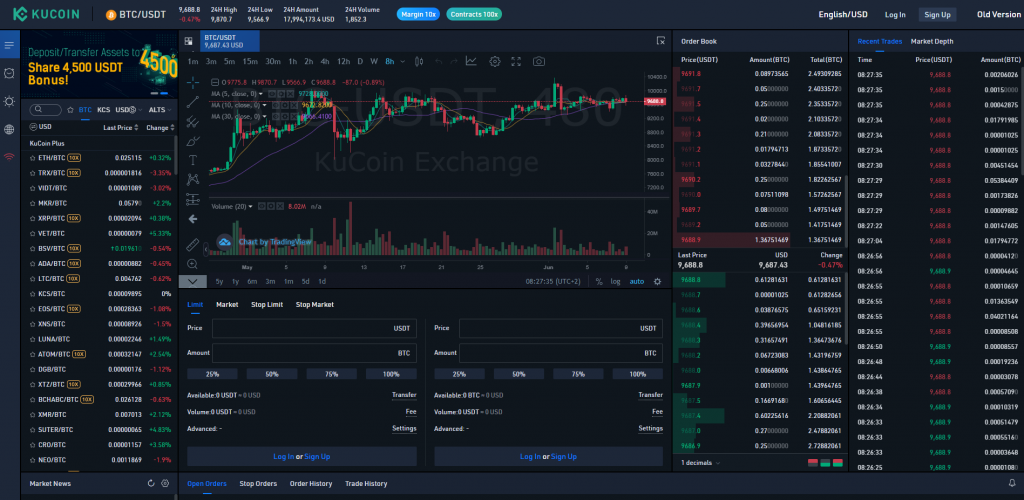Open the Market Depth tab
1024x500 pixels.
tap(932, 41)
